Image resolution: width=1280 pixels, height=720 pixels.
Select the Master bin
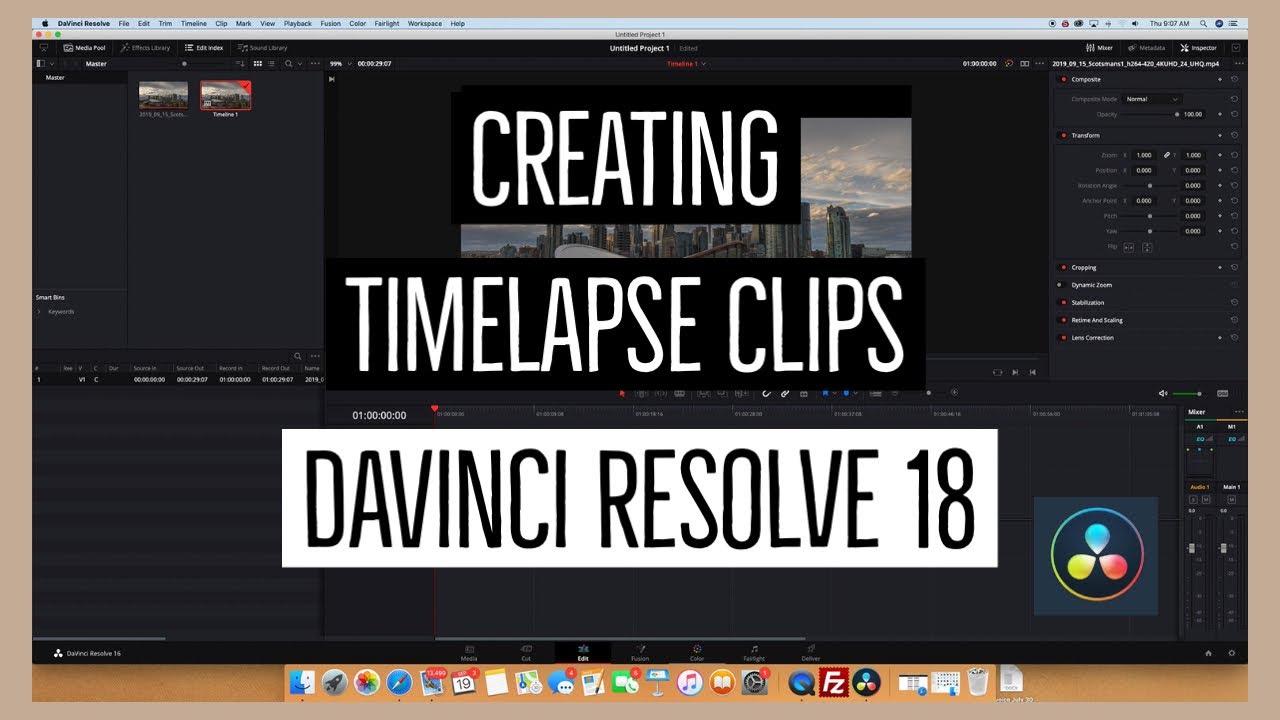pos(55,78)
